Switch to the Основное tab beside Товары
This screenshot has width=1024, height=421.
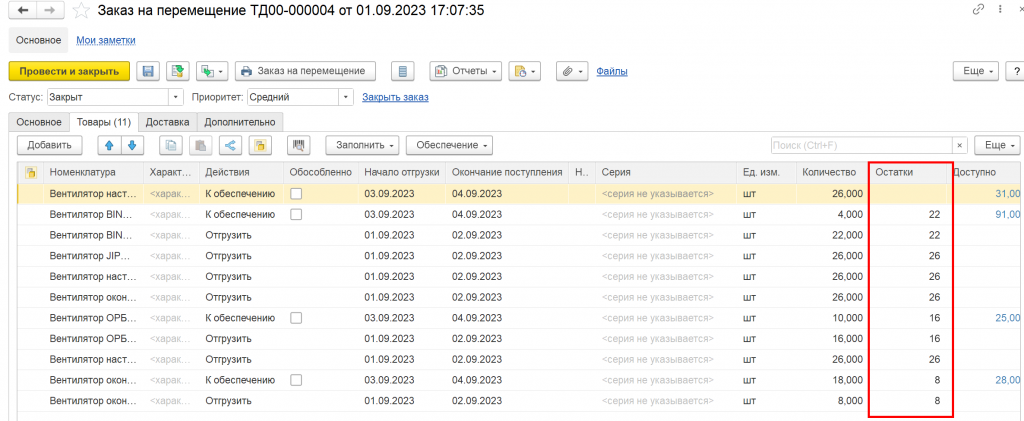click(39, 121)
